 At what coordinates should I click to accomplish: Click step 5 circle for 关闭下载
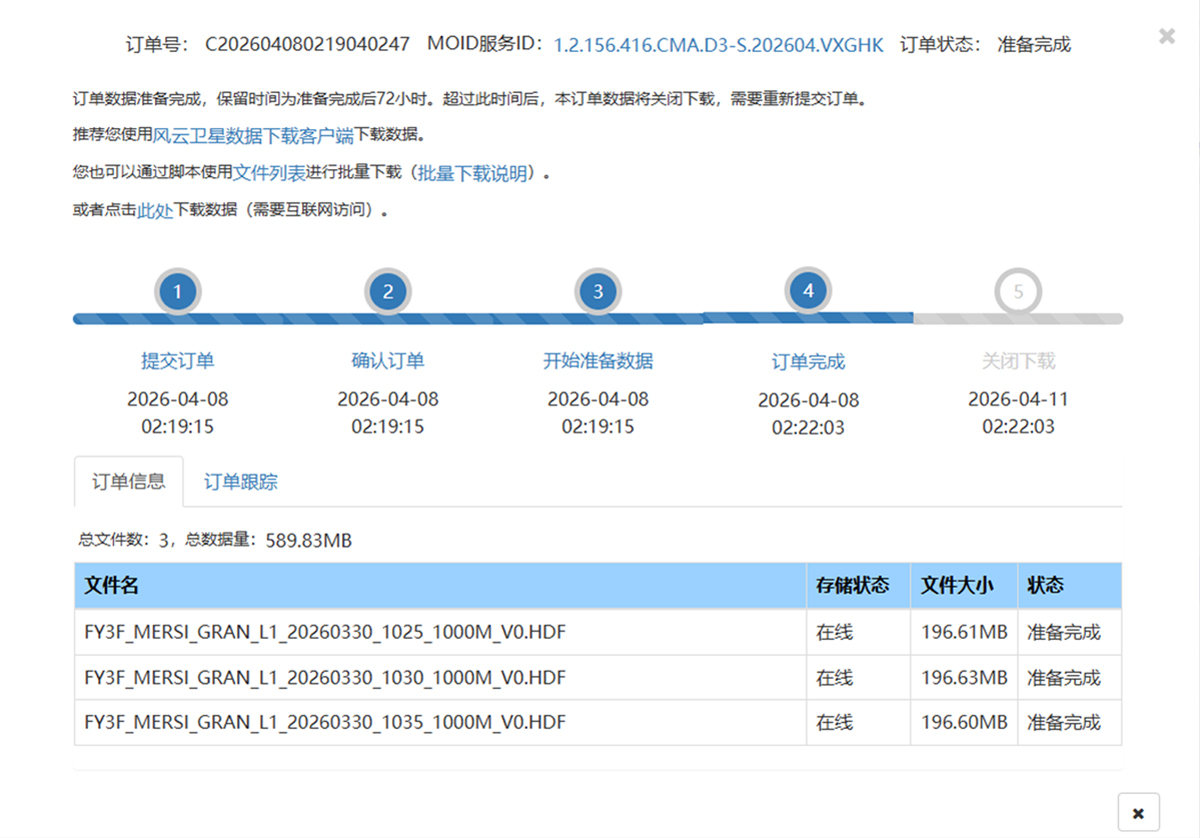[1018, 293]
